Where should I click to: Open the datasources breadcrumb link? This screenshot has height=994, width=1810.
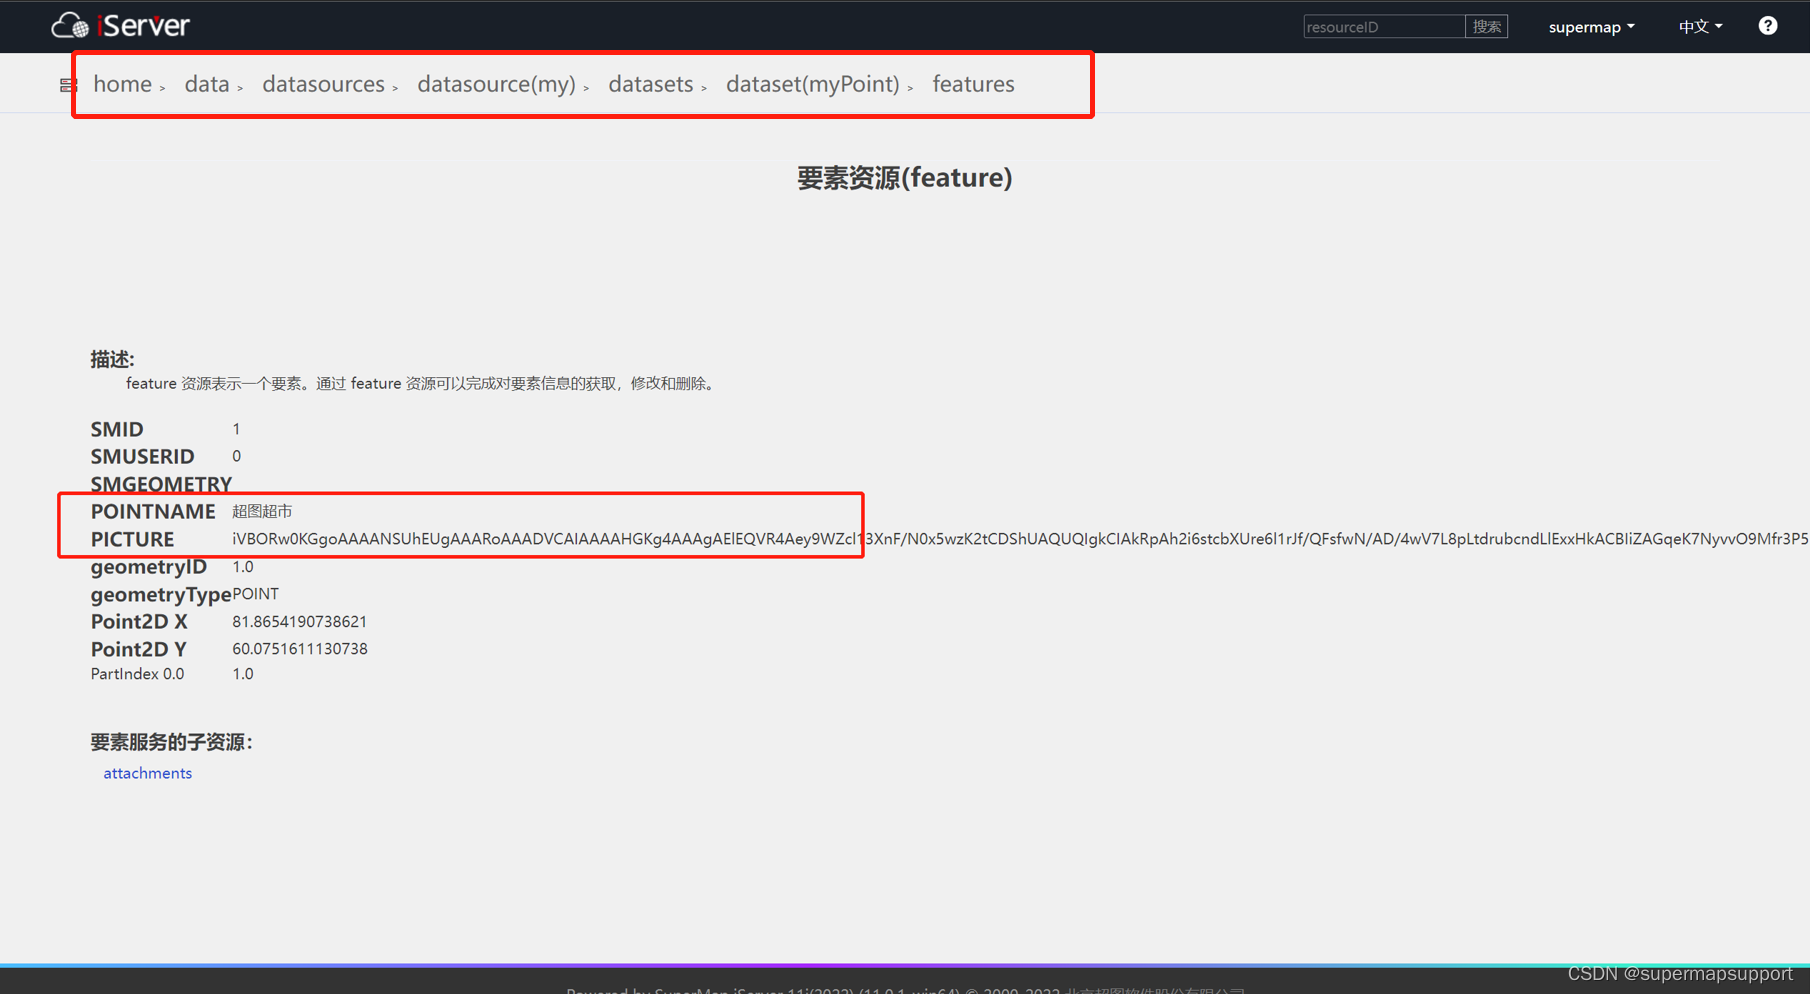pyautogui.click(x=323, y=84)
